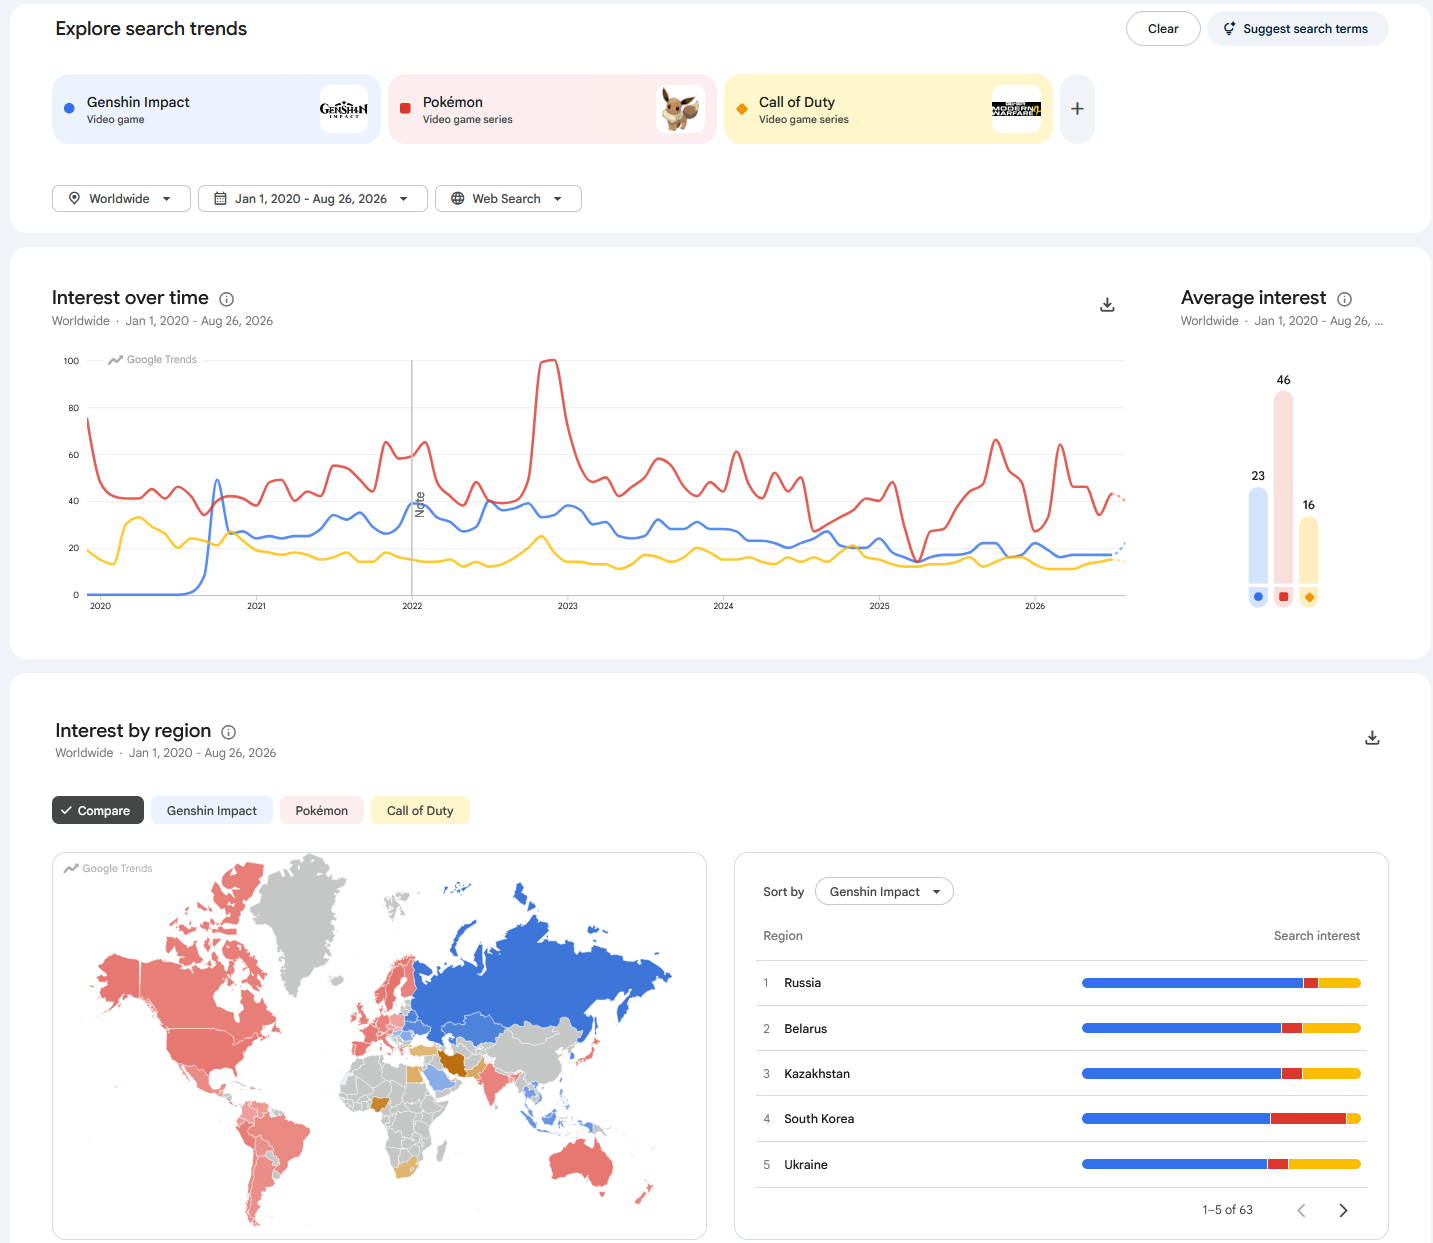This screenshot has width=1433, height=1243.
Task: Click the 1–5 of 63 pagination text
Action: pos(1227,1210)
